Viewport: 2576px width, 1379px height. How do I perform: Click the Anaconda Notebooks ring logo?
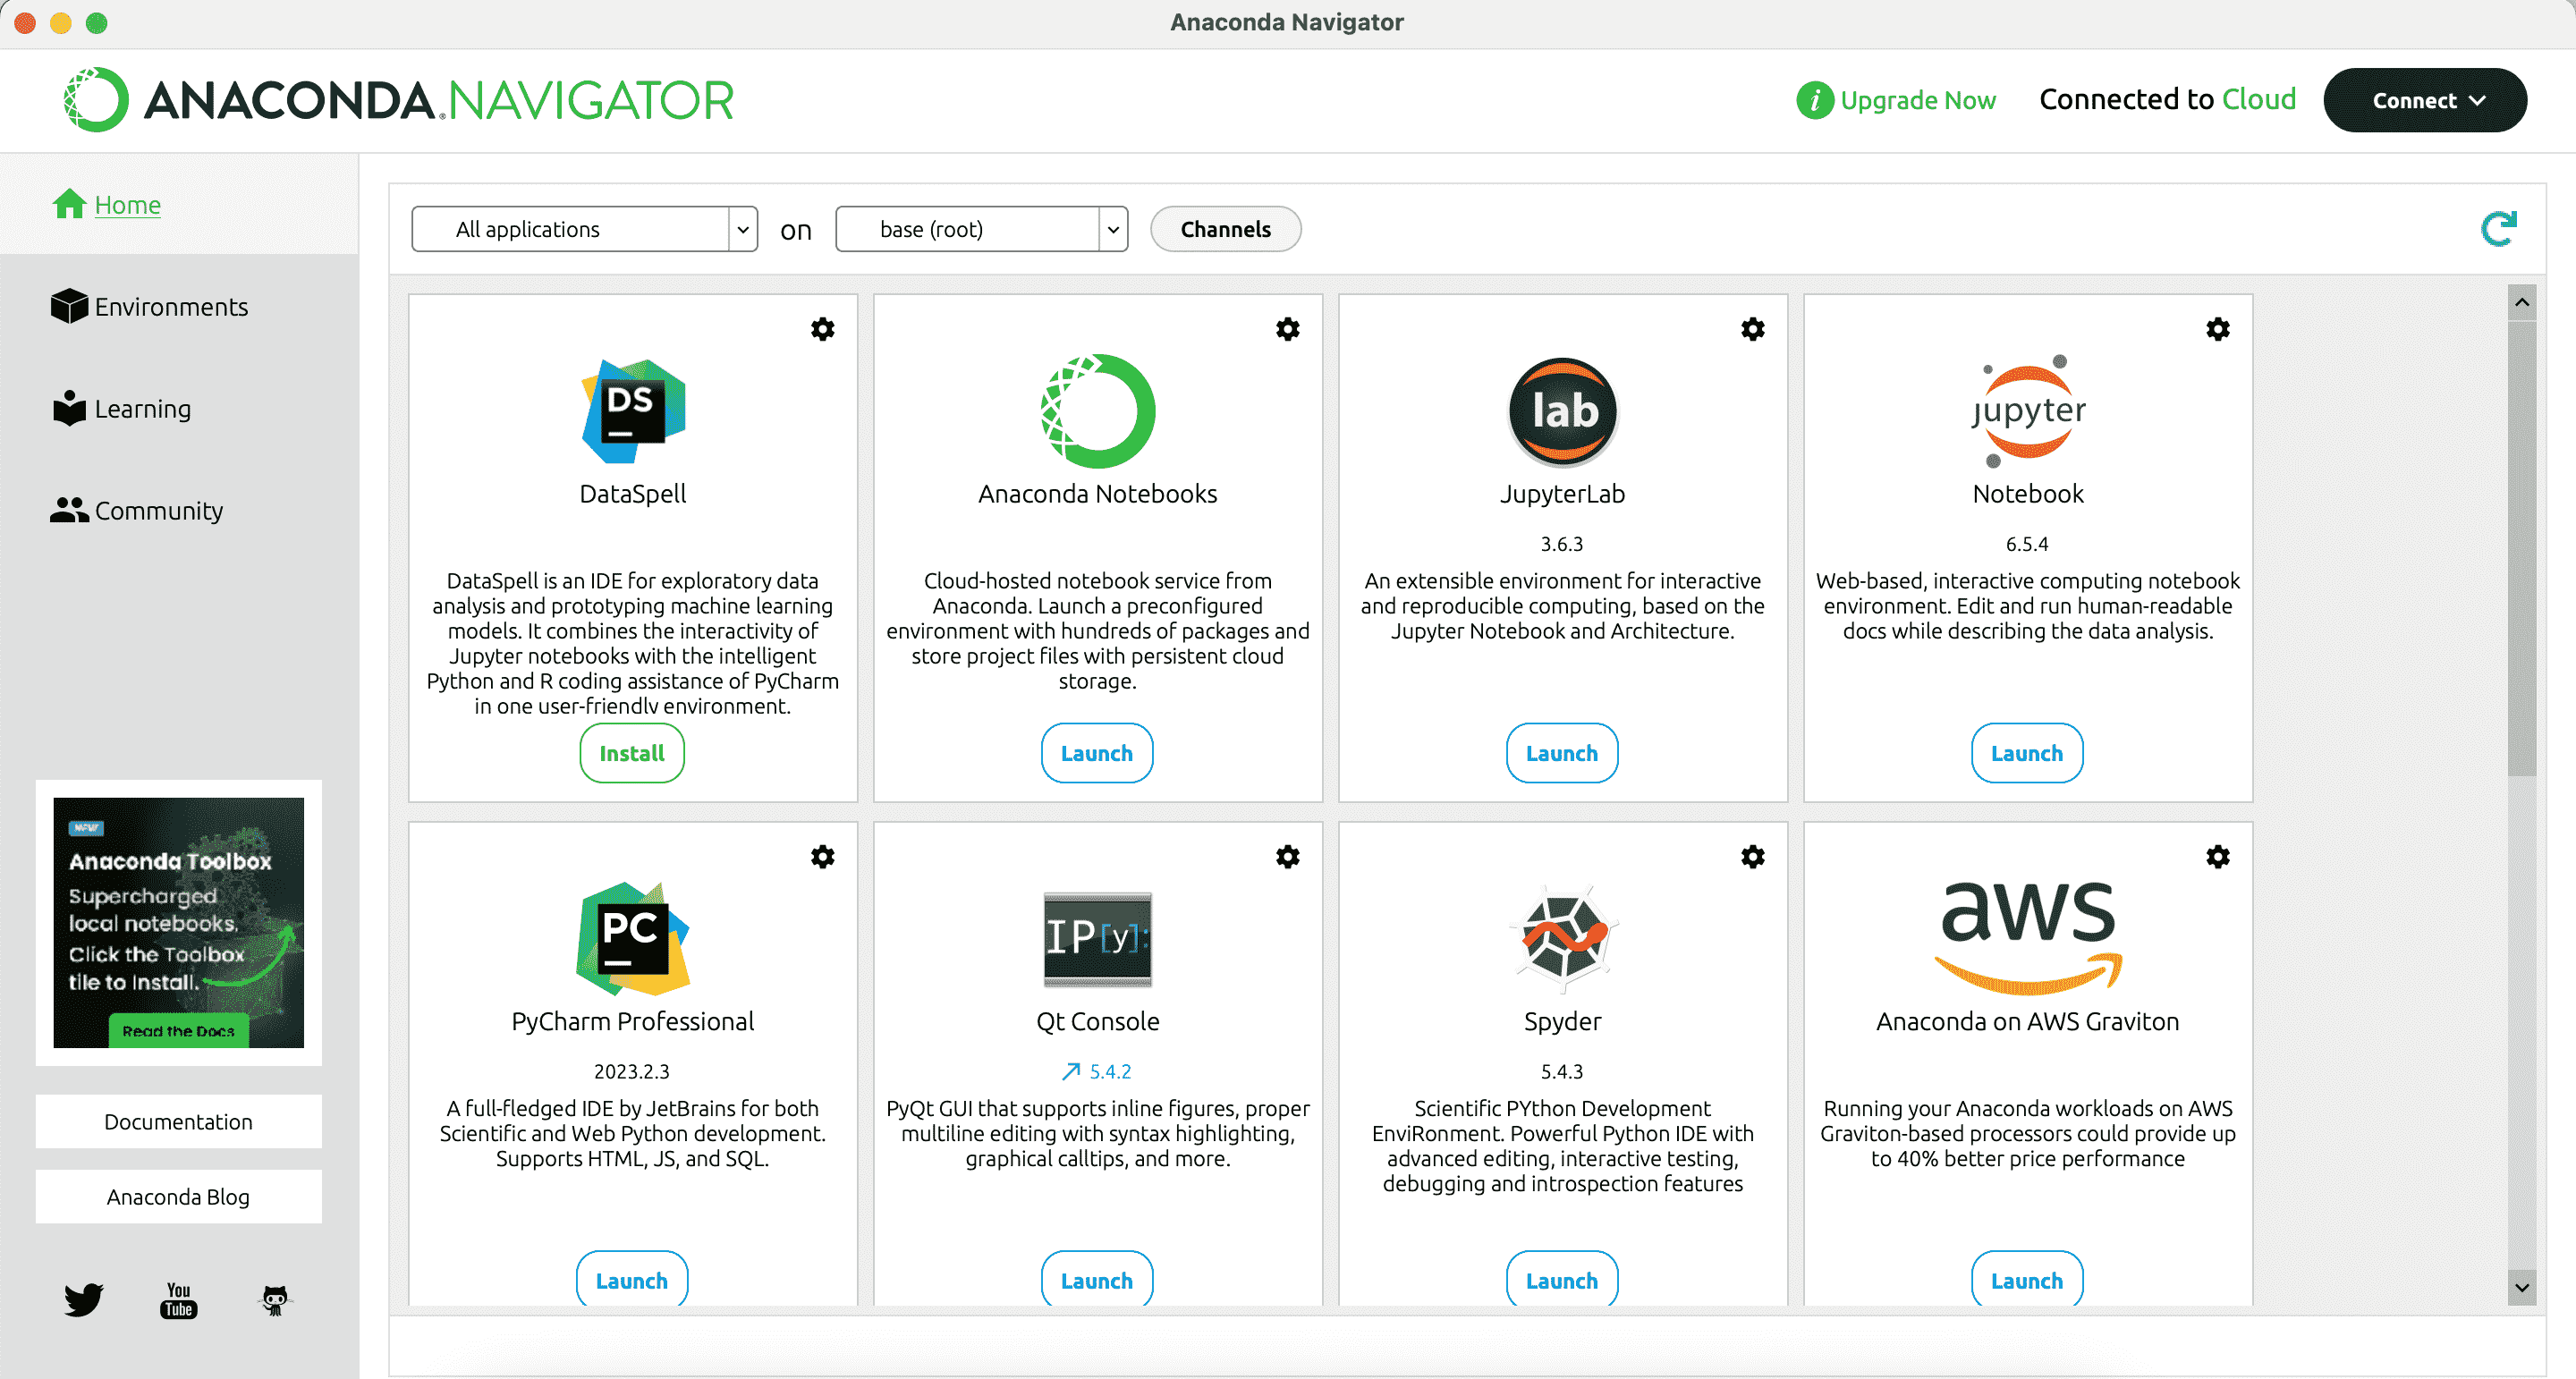point(1097,411)
